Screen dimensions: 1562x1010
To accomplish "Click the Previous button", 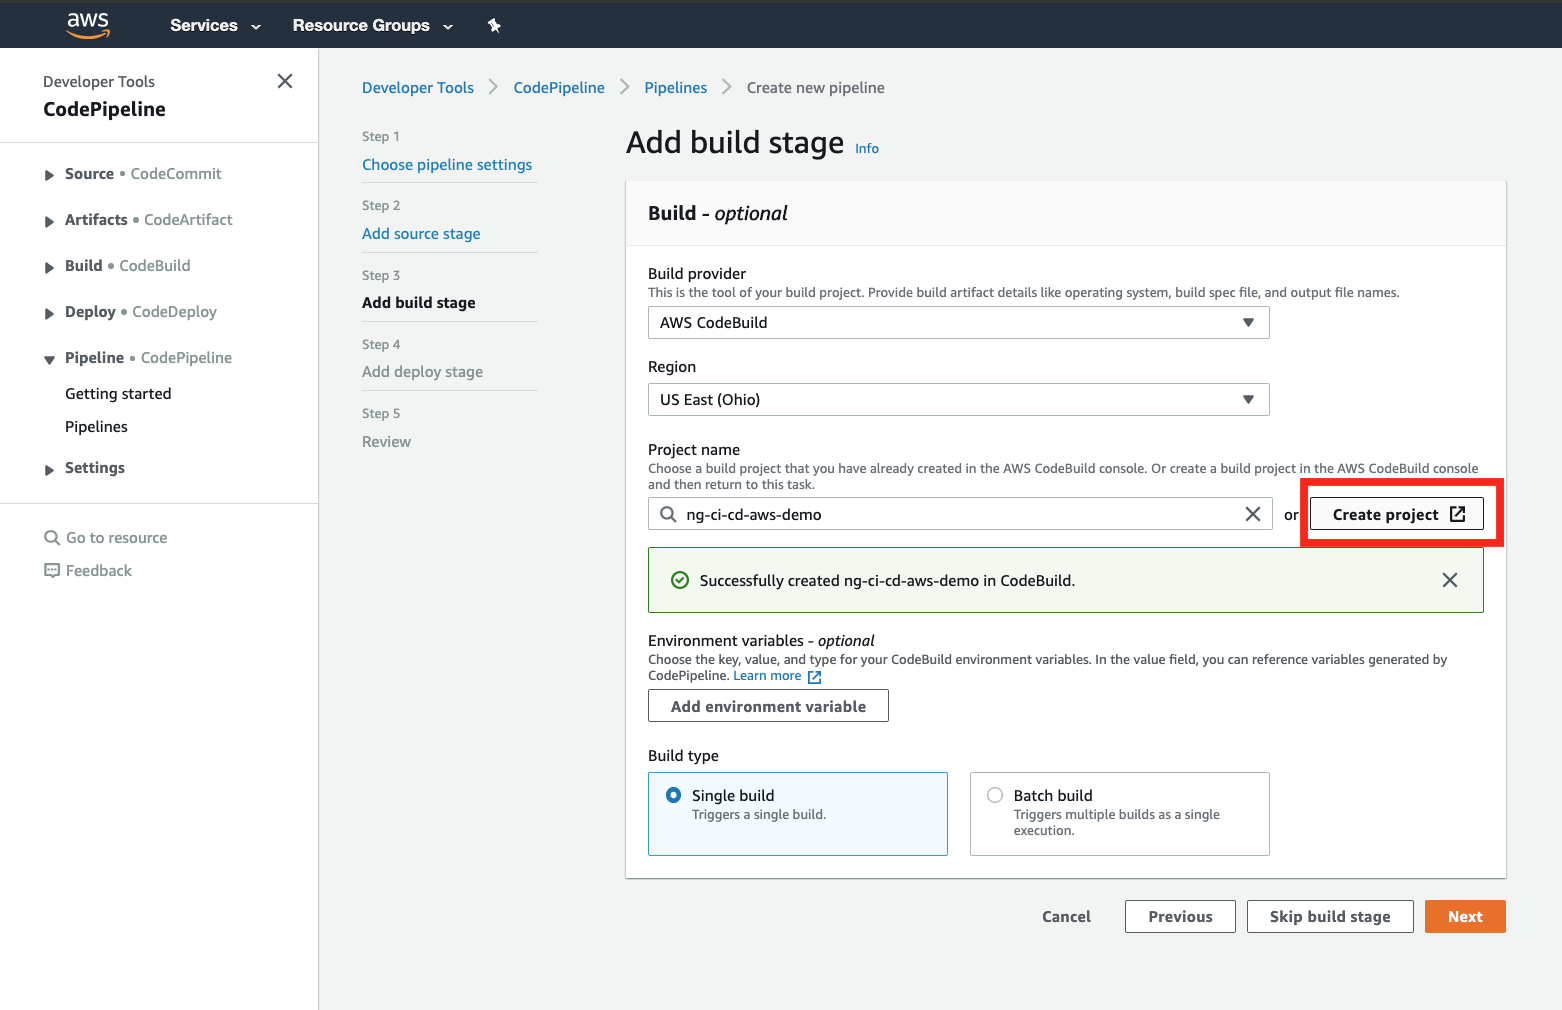I will click(1180, 917).
